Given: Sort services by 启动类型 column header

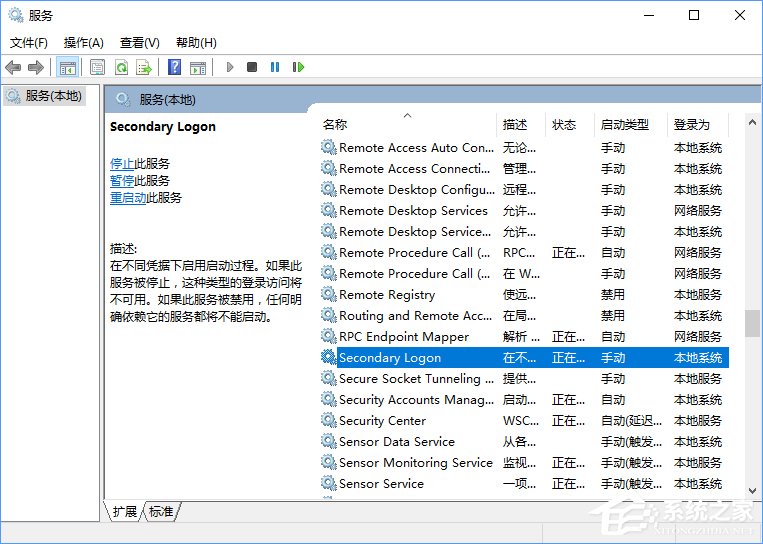Looking at the screenshot, I should 623,125.
